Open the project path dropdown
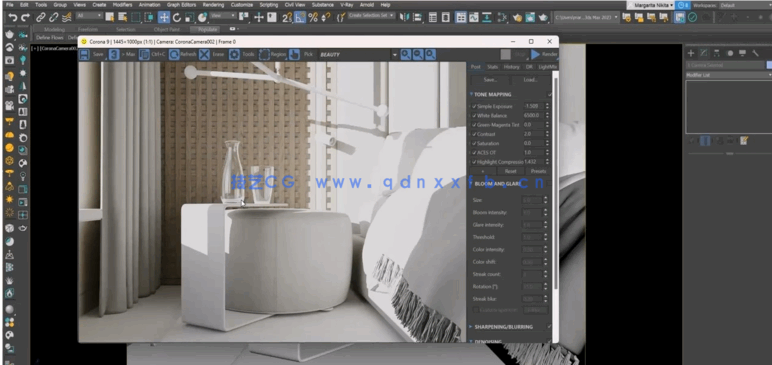Image resolution: width=772 pixels, height=365 pixels. click(x=586, y=17)
